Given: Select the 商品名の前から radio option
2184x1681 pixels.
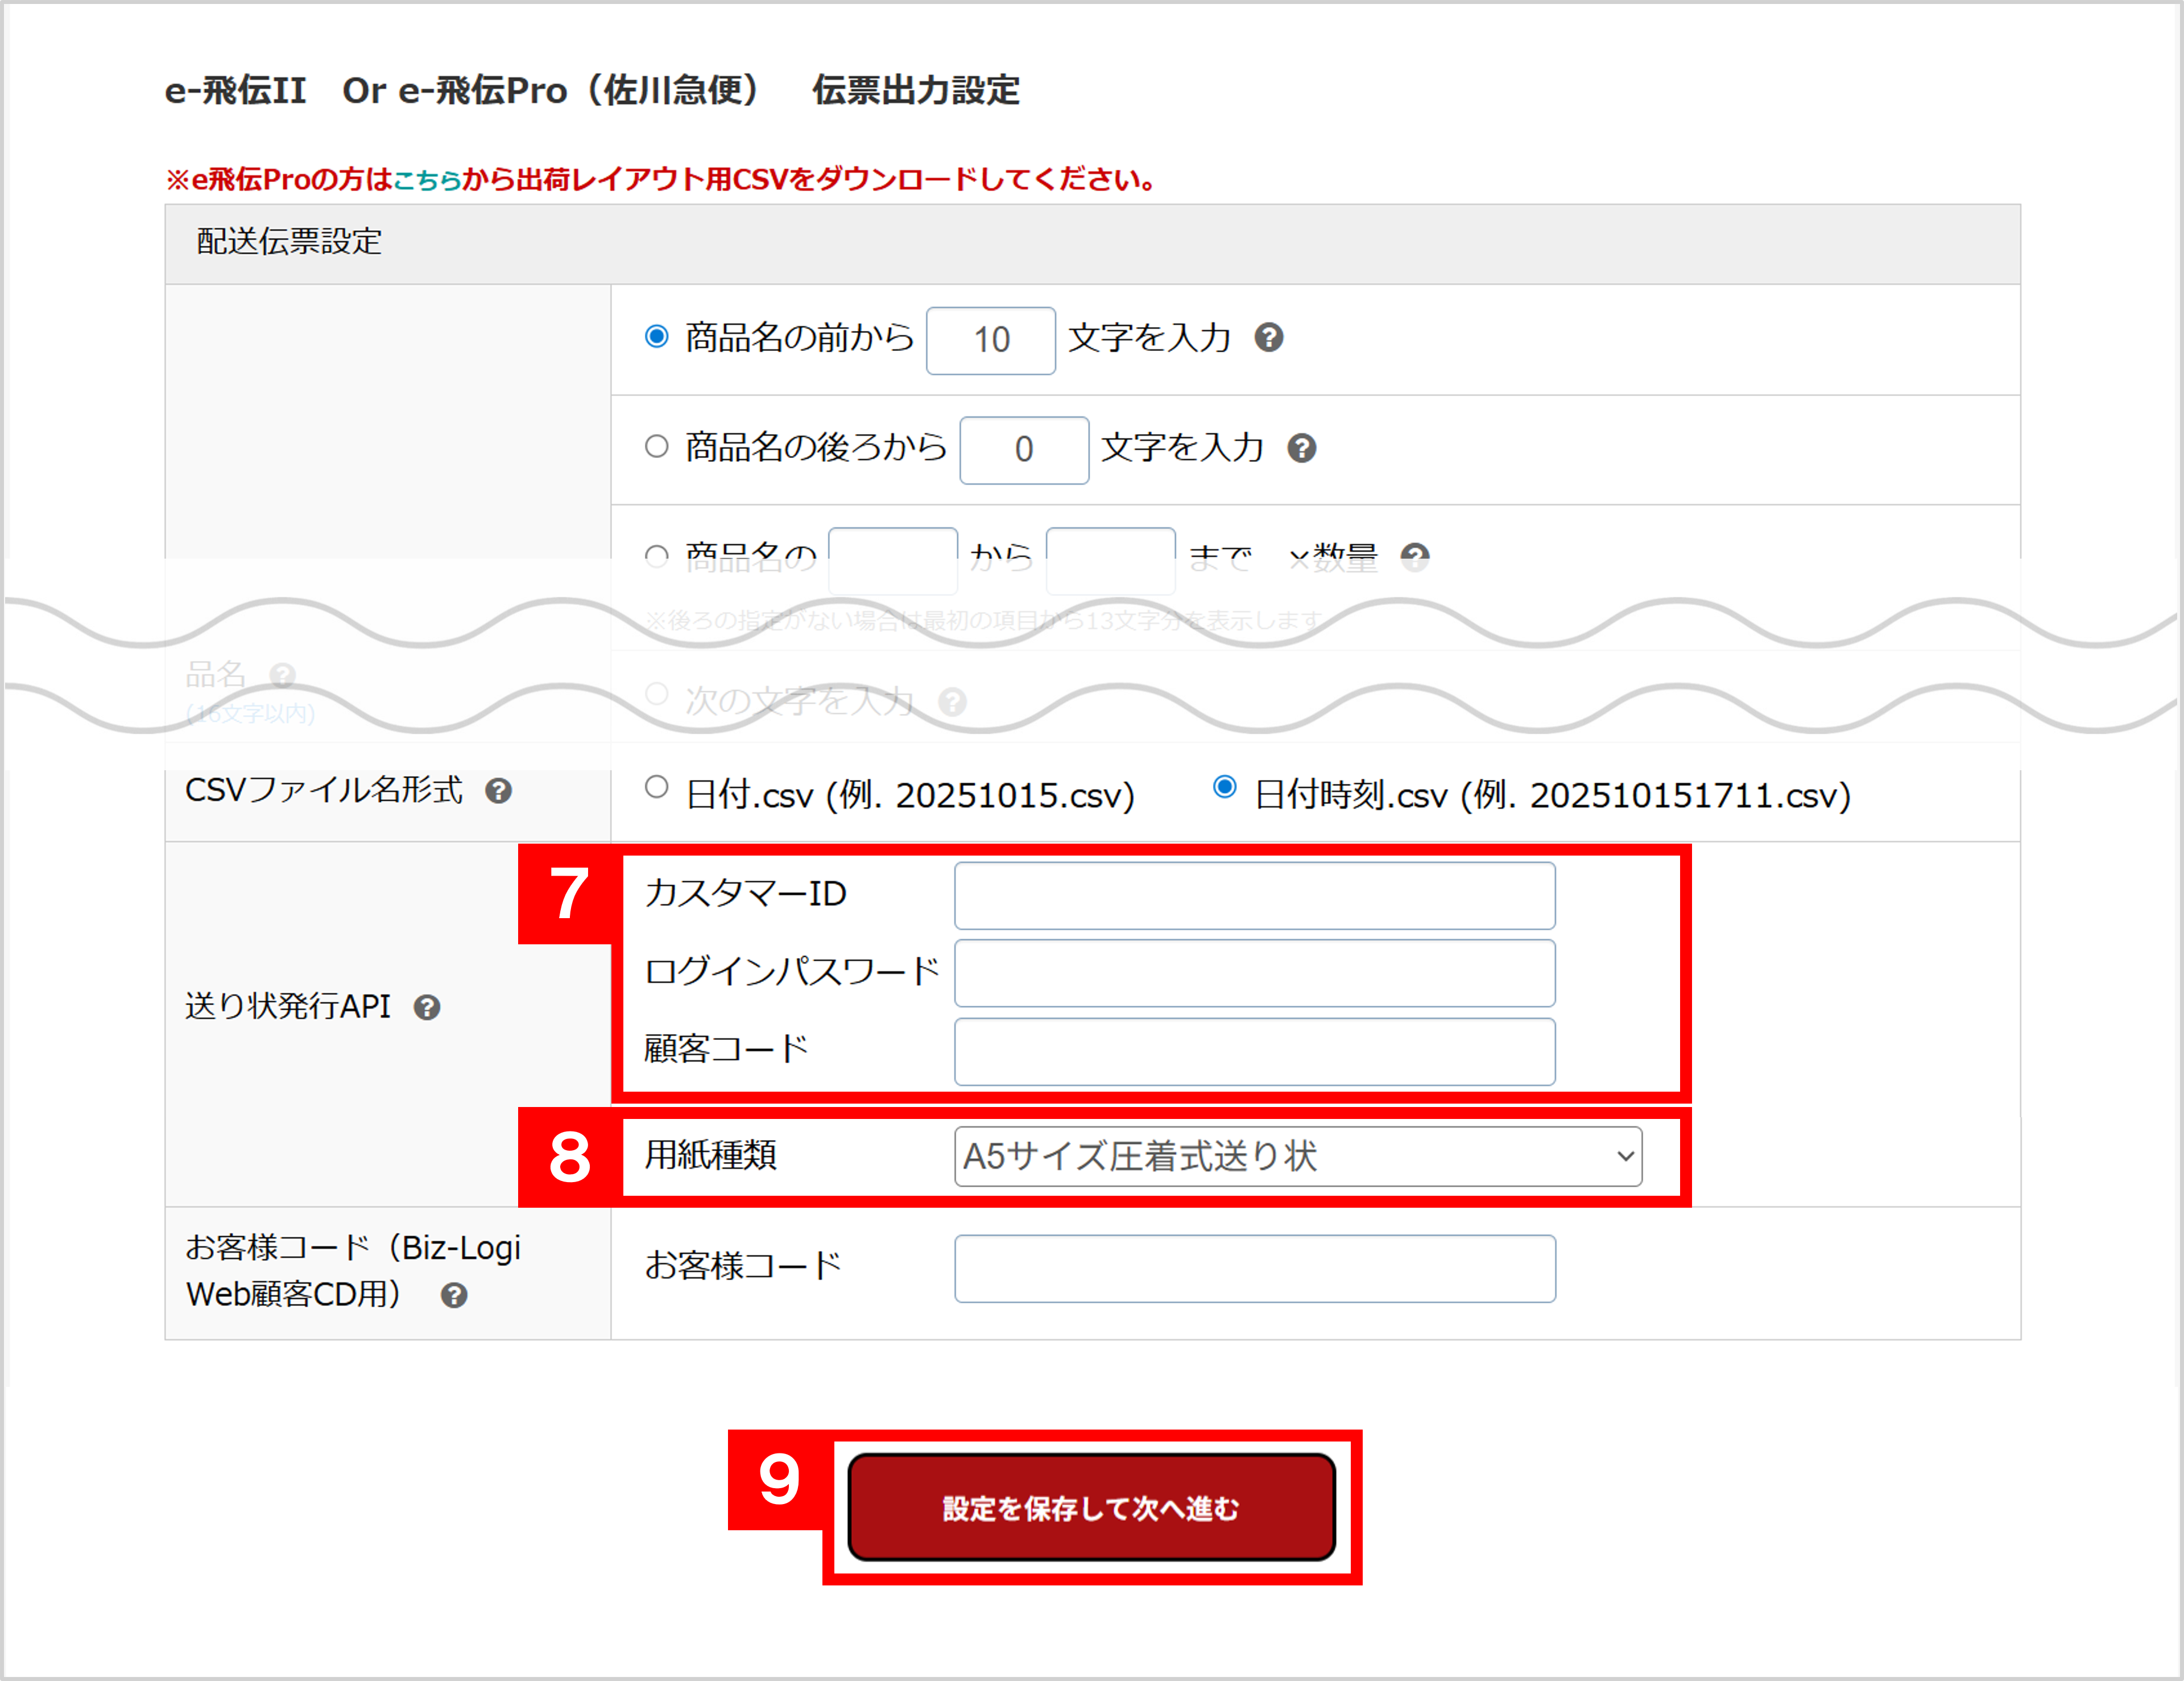Looking at the screenshot, I should pyautogui.click(x=657, y=337).
